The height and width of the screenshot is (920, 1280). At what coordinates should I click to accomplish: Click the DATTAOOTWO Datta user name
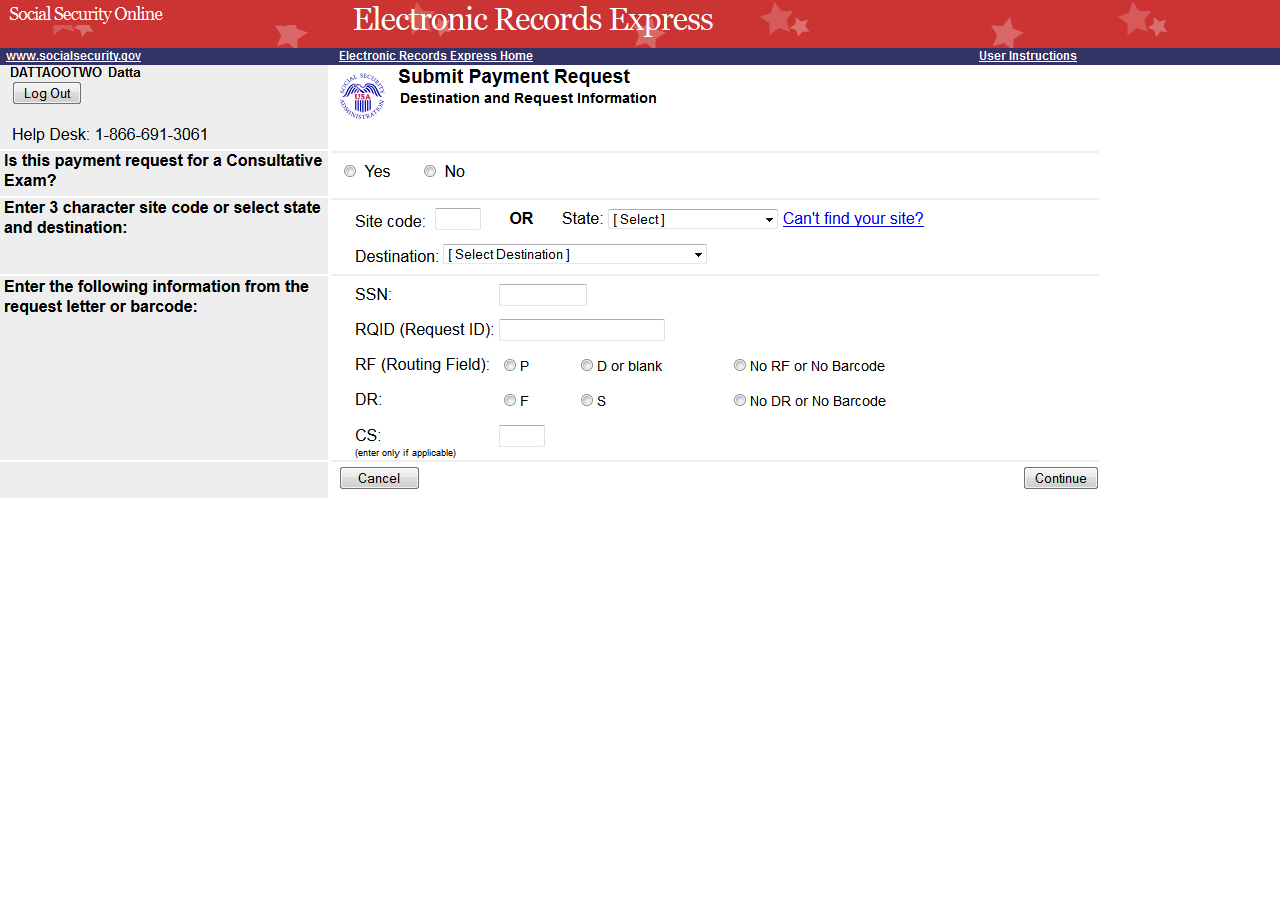tap(75, 72)
